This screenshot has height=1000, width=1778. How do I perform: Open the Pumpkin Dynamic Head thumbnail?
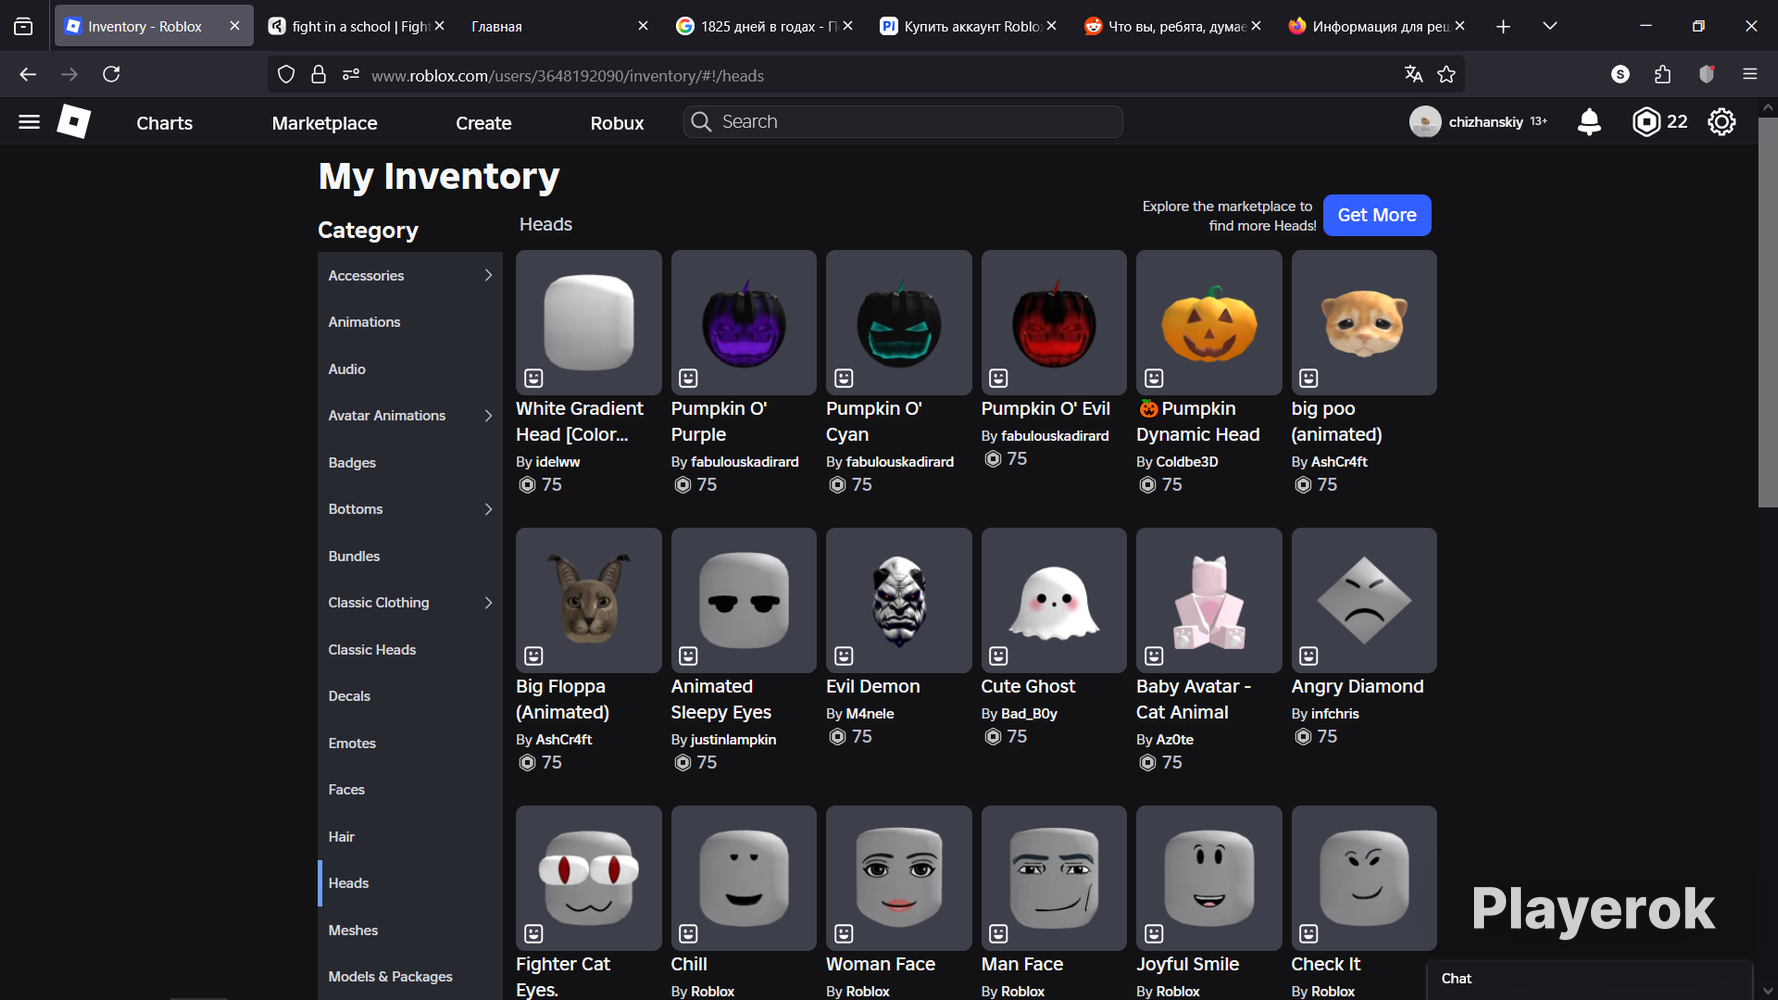[x=1209, y=322]
